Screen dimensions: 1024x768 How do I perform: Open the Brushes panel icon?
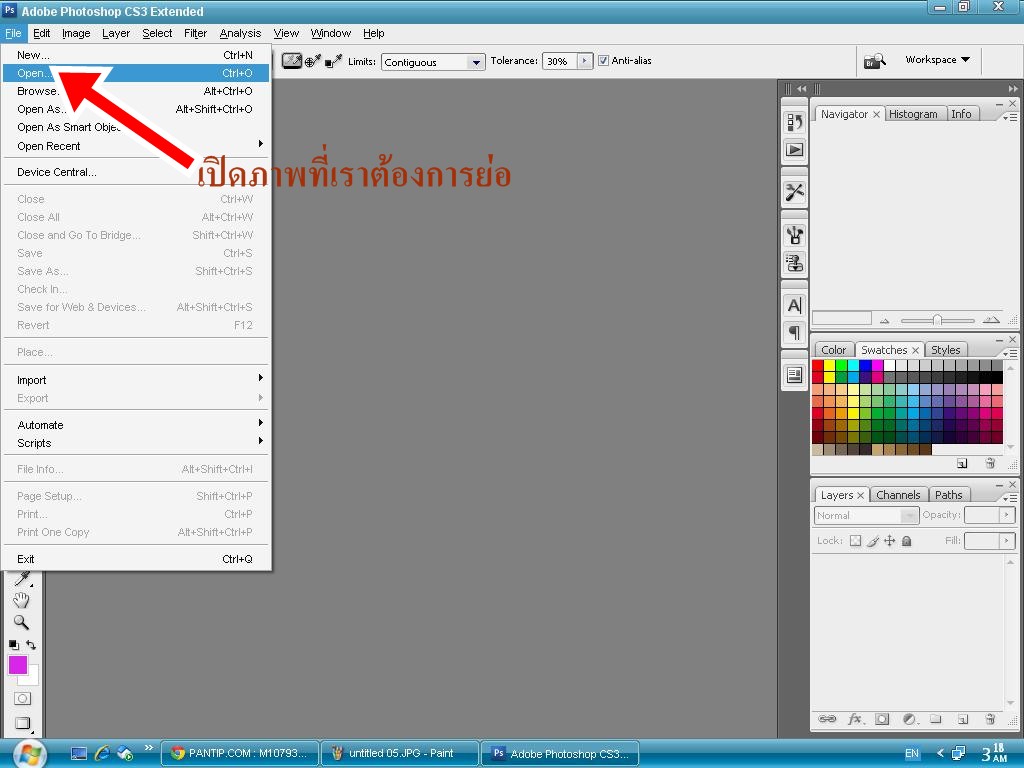(x=795, y=235)
